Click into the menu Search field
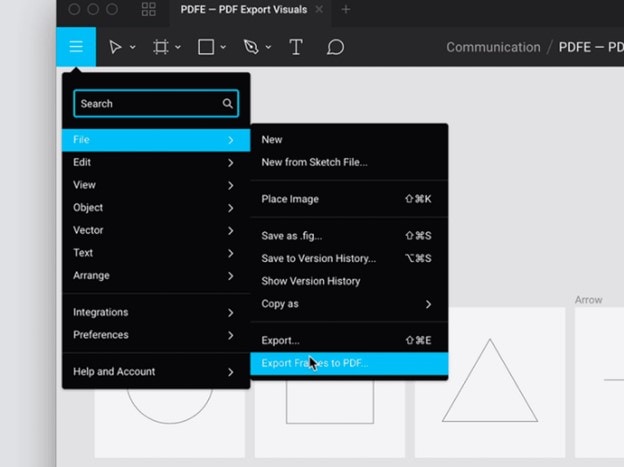The width and height of the screenshot is (624, 467). [x=156, y=104]
